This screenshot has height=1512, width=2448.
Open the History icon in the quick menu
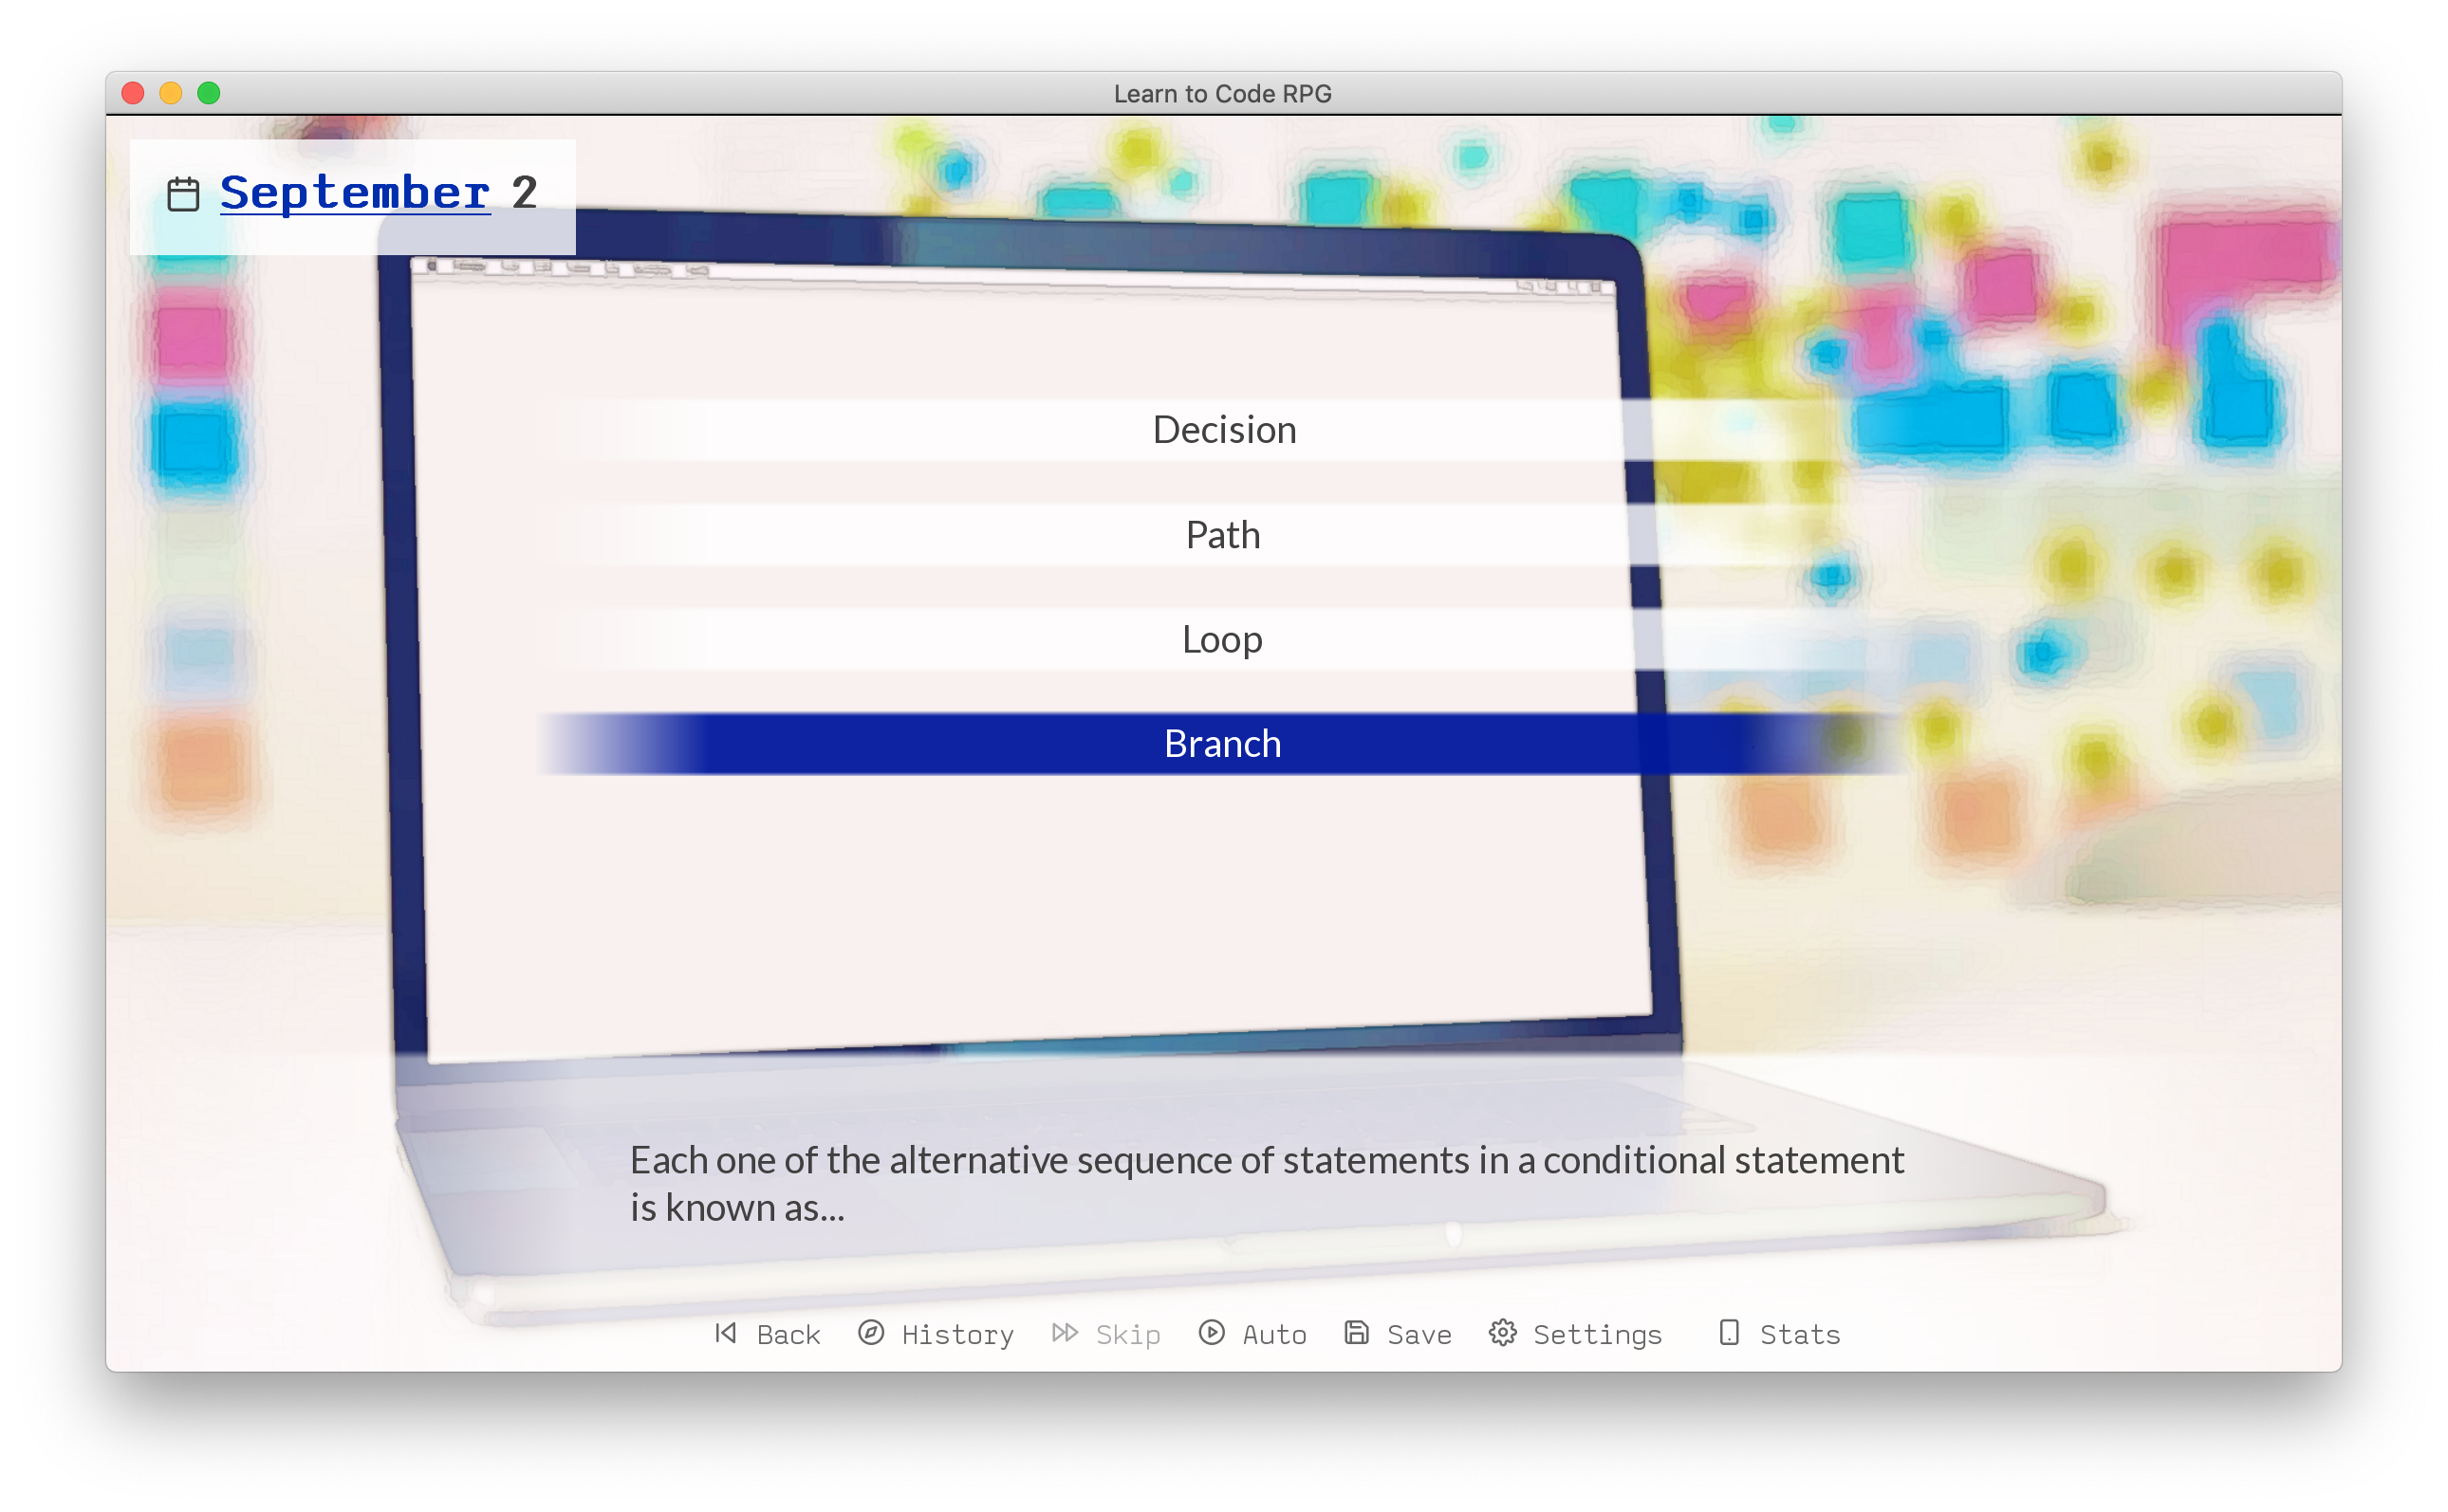[x=871, y=1333]
